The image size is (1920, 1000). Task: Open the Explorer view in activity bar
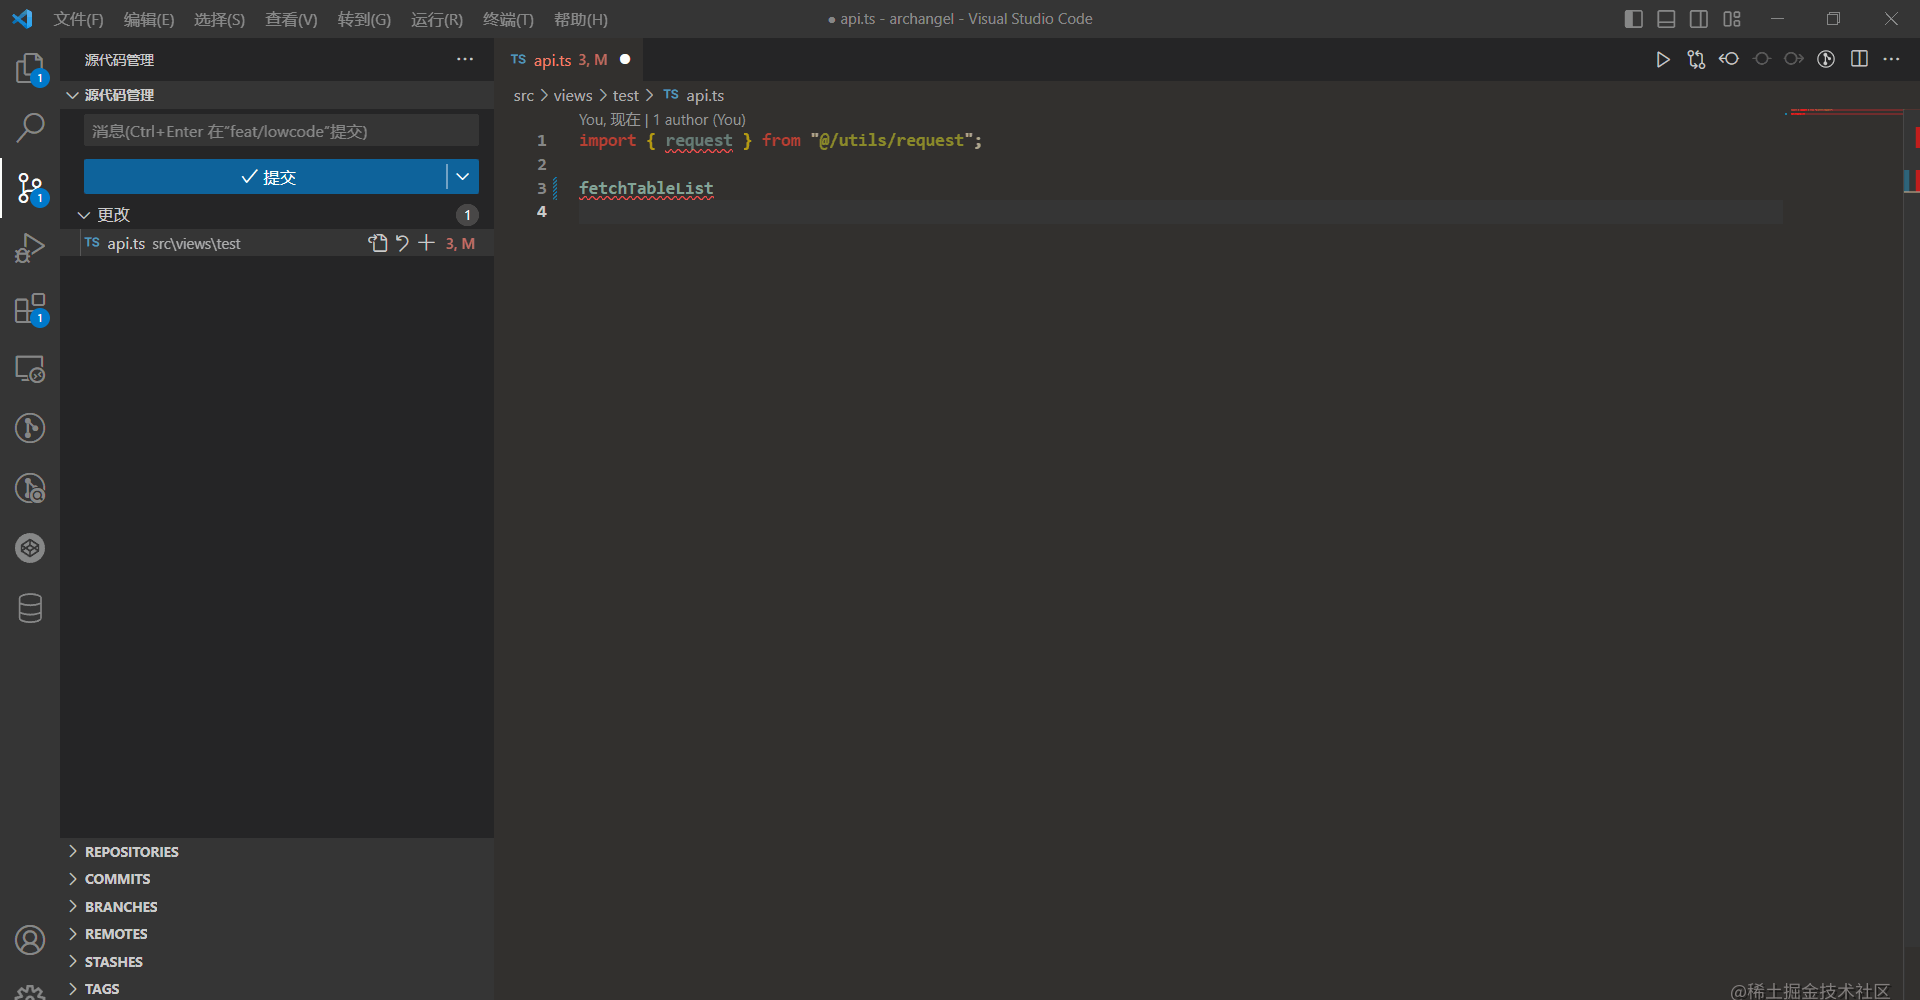tap(30, 68)
